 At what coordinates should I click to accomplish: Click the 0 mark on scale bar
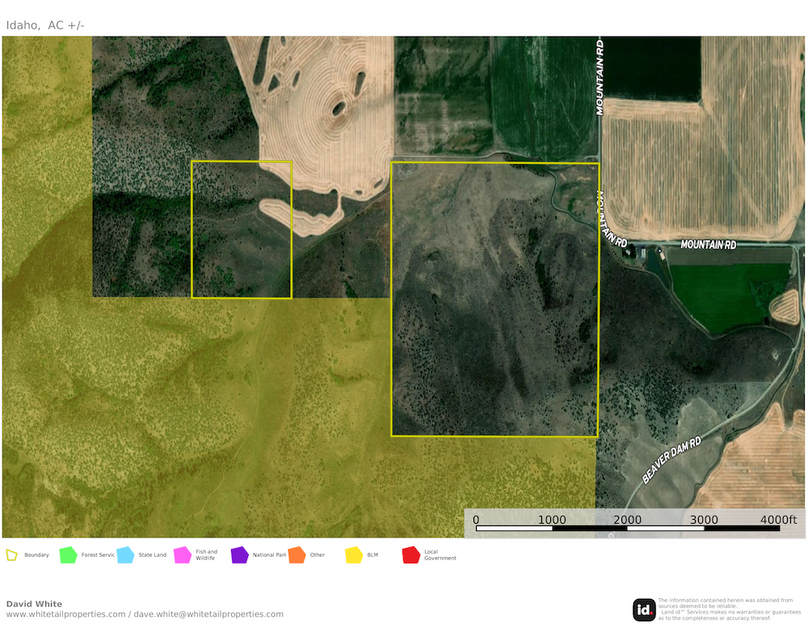[x=476, y=519]
